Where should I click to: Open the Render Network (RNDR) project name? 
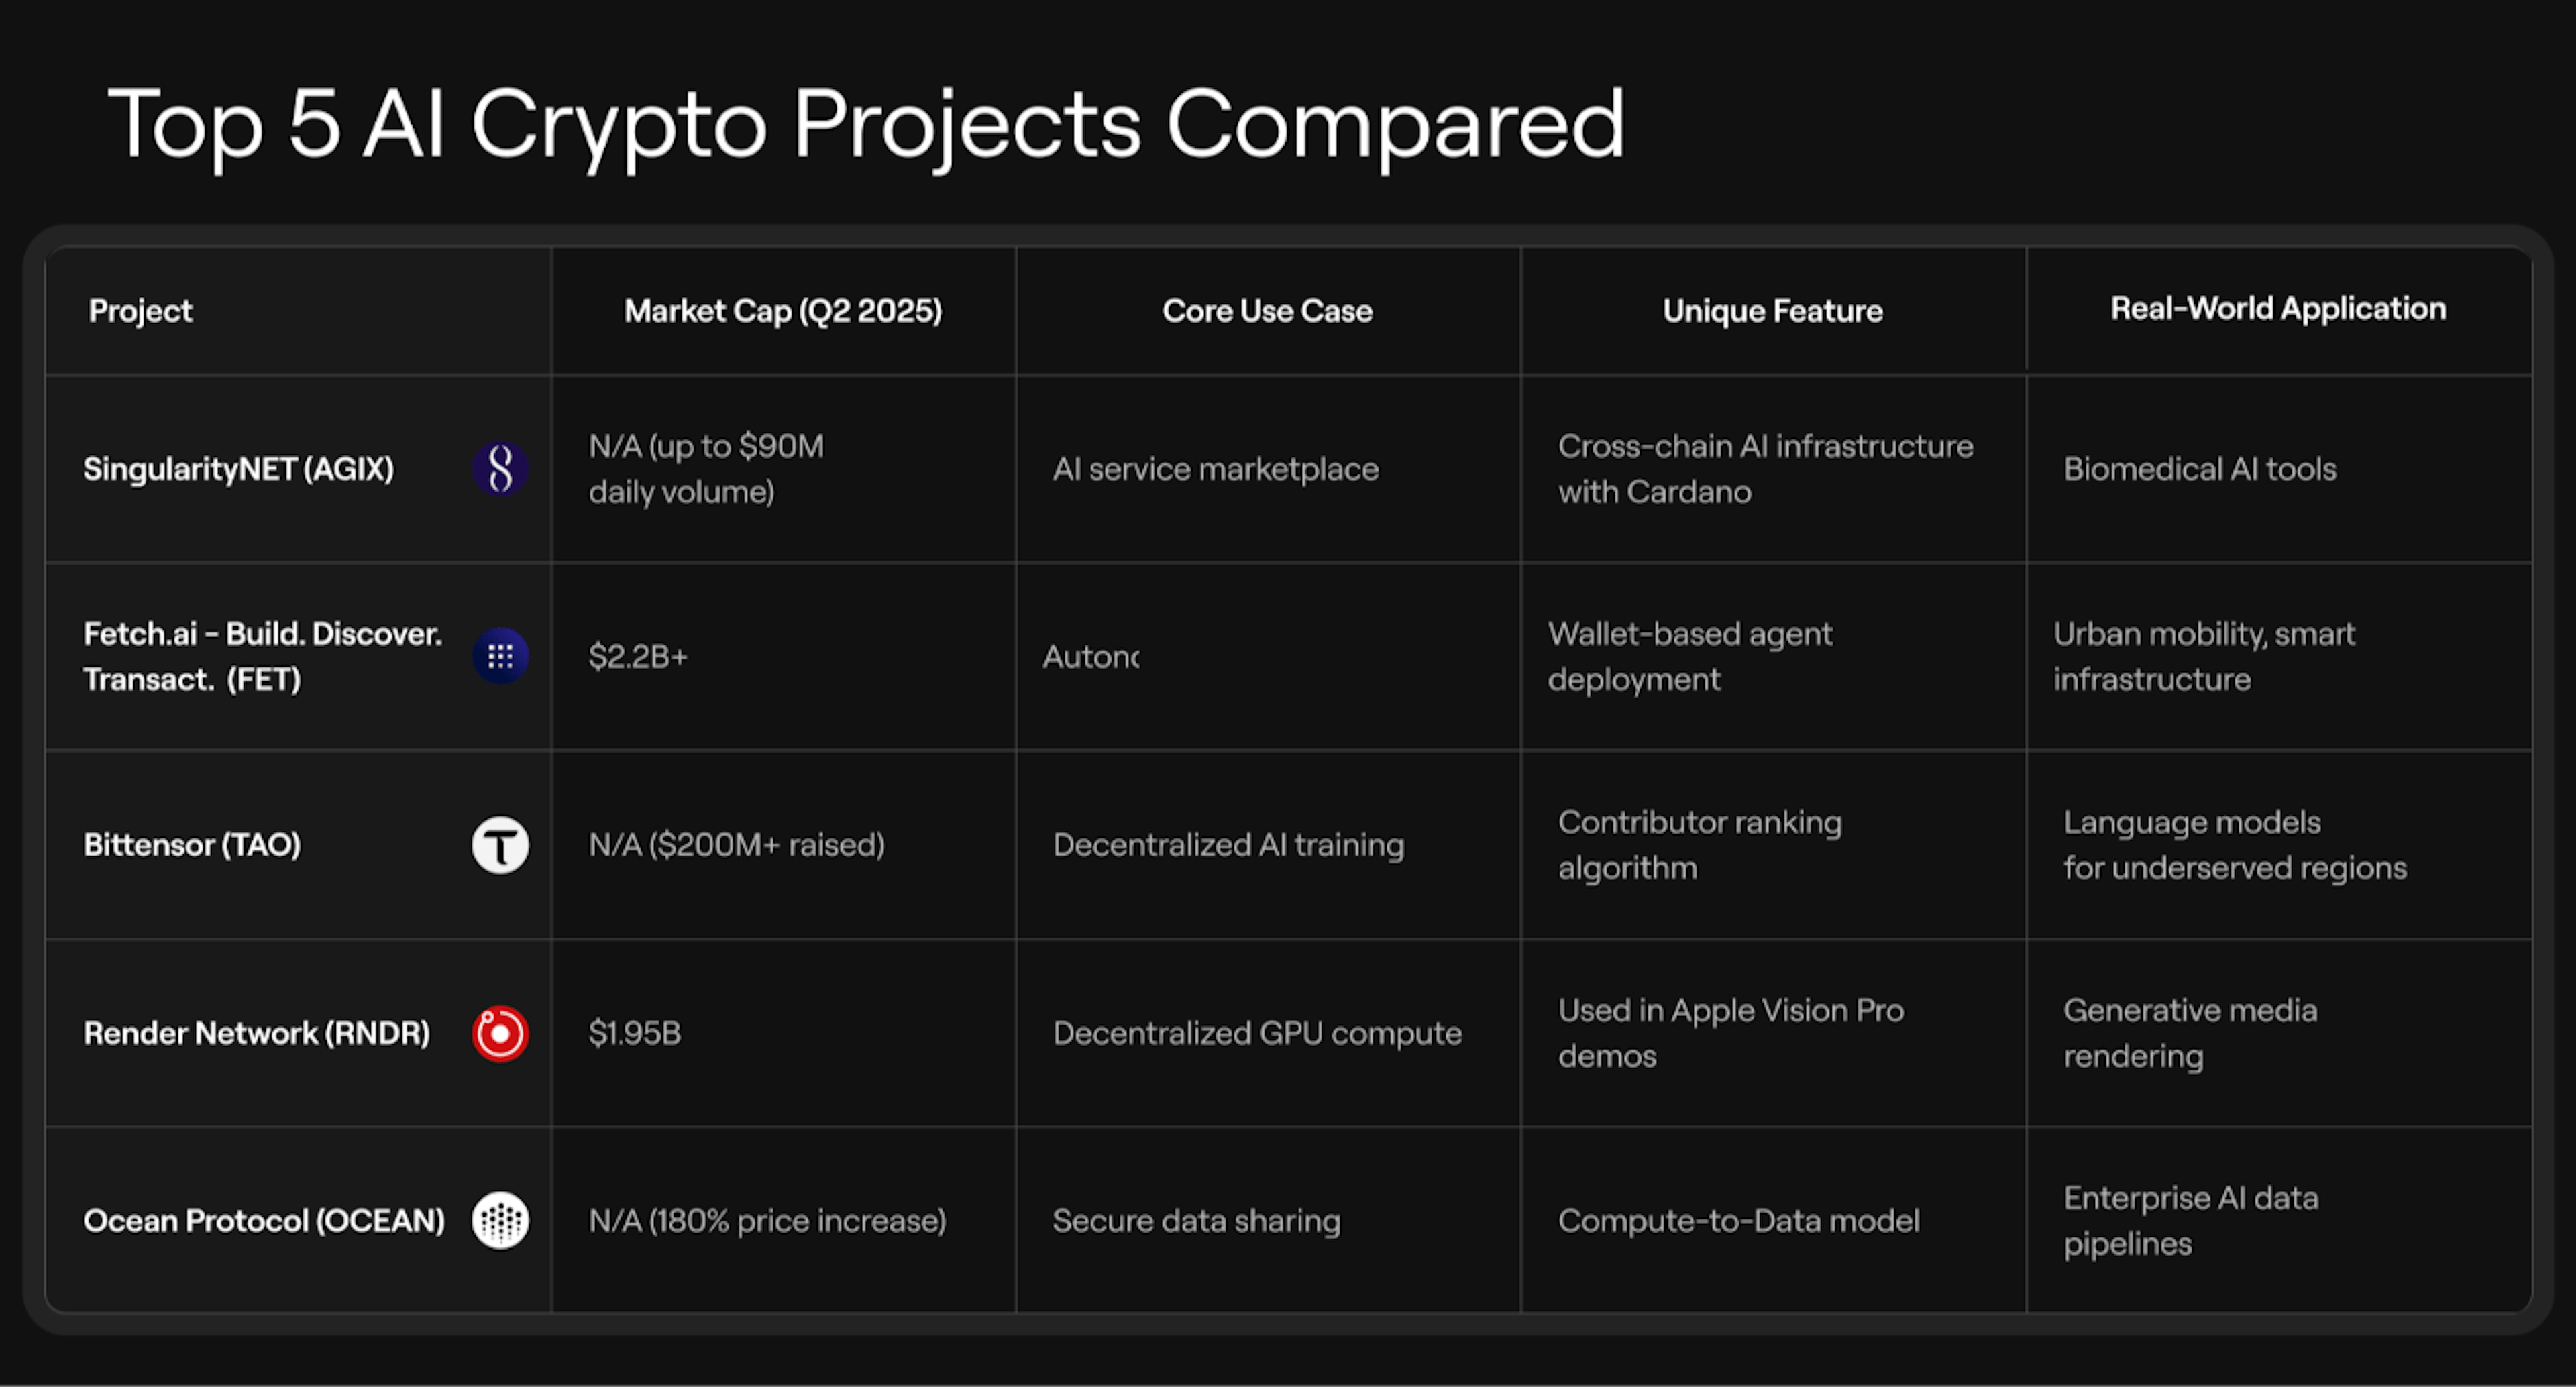257,1033
